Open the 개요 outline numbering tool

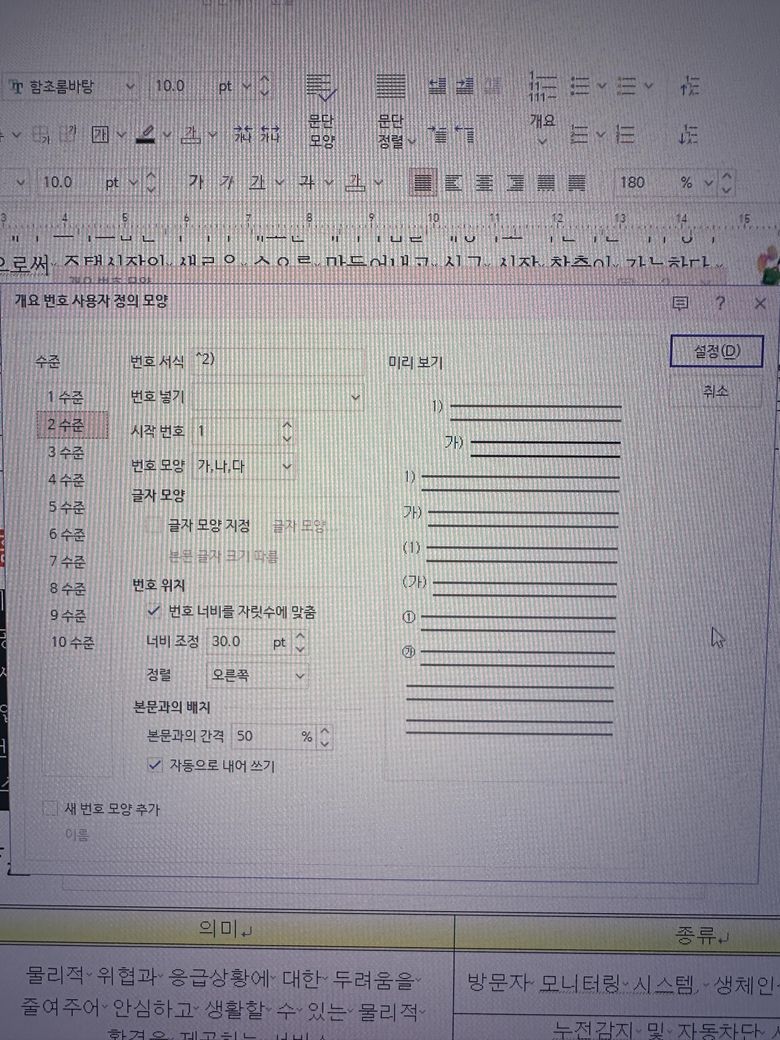coord(541,128)
